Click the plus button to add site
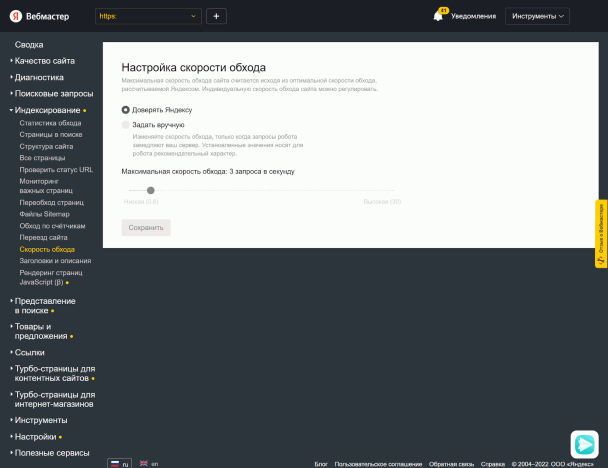Screen dimensions: 608x468 [x=217, y=16]
